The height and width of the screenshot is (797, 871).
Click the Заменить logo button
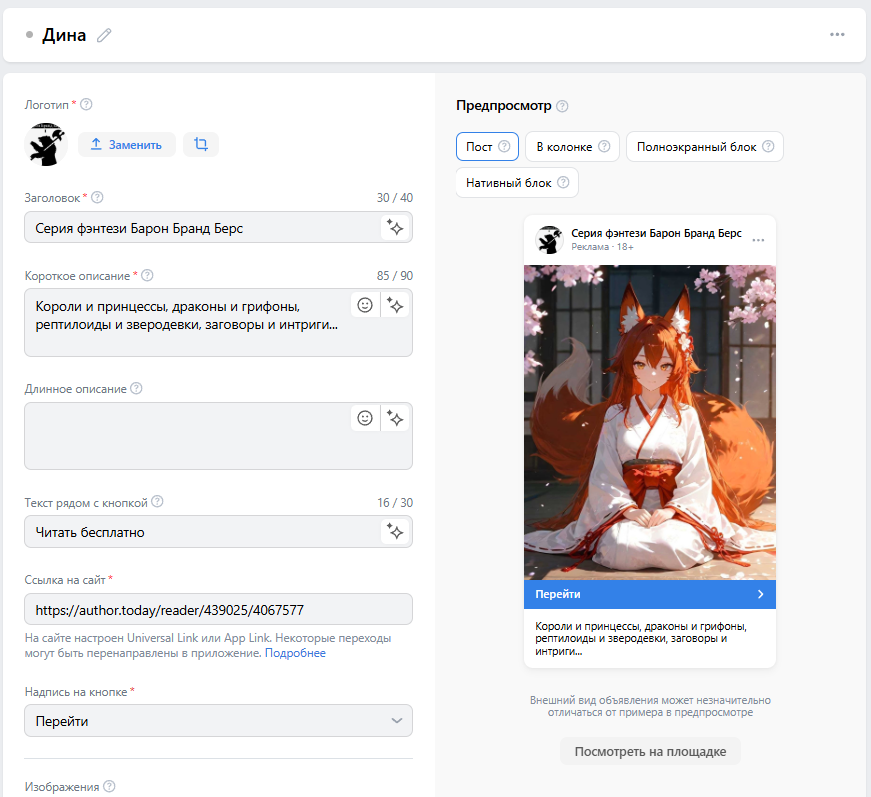point(127,144)
